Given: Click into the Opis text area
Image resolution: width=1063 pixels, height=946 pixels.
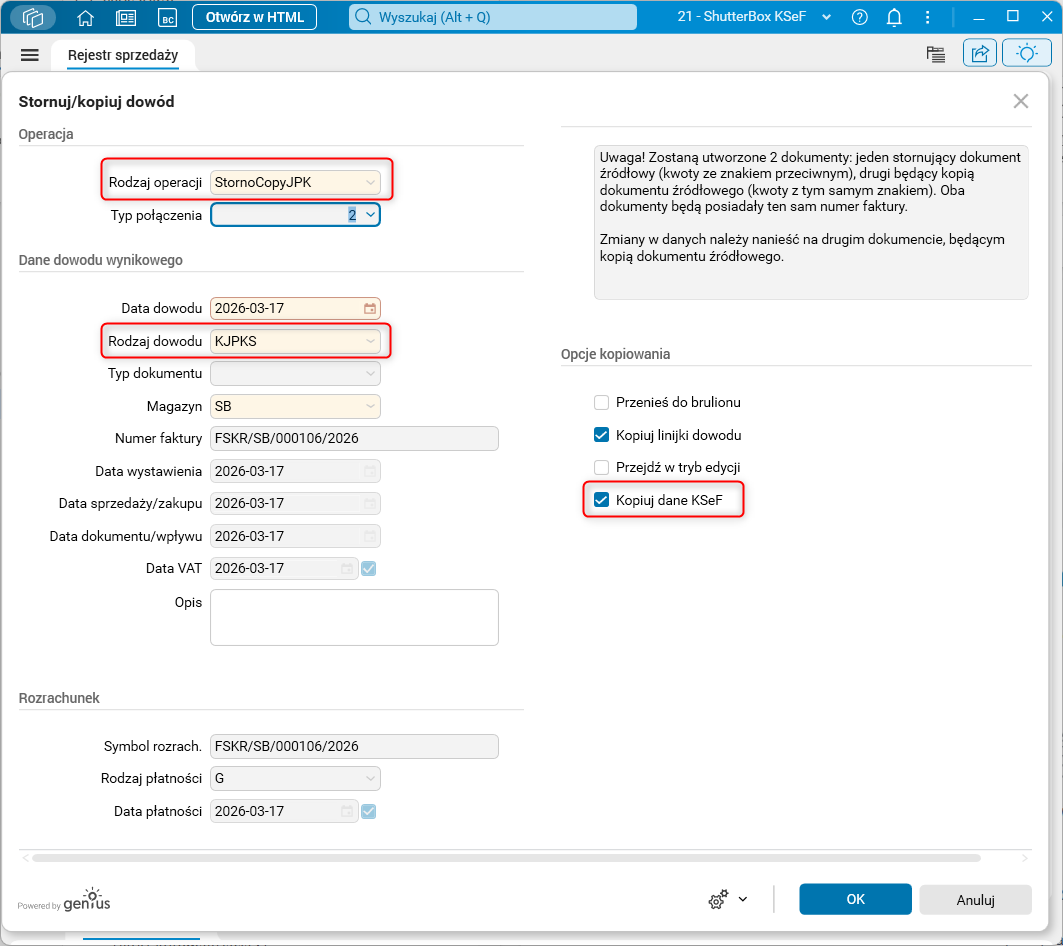Looking at the screenshot, I should tap(354, 617).
